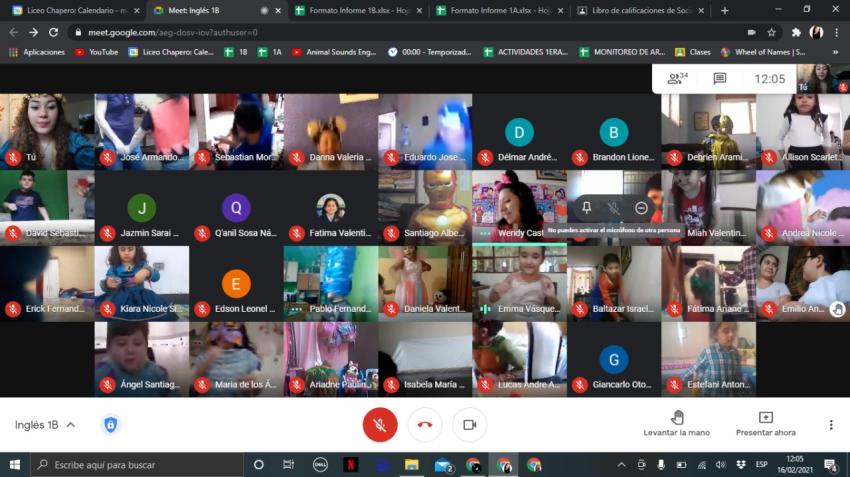The image size is (850, 477).
Task: Click the muted mic icon on Wendy's tile
Action: tap(614, 208)
